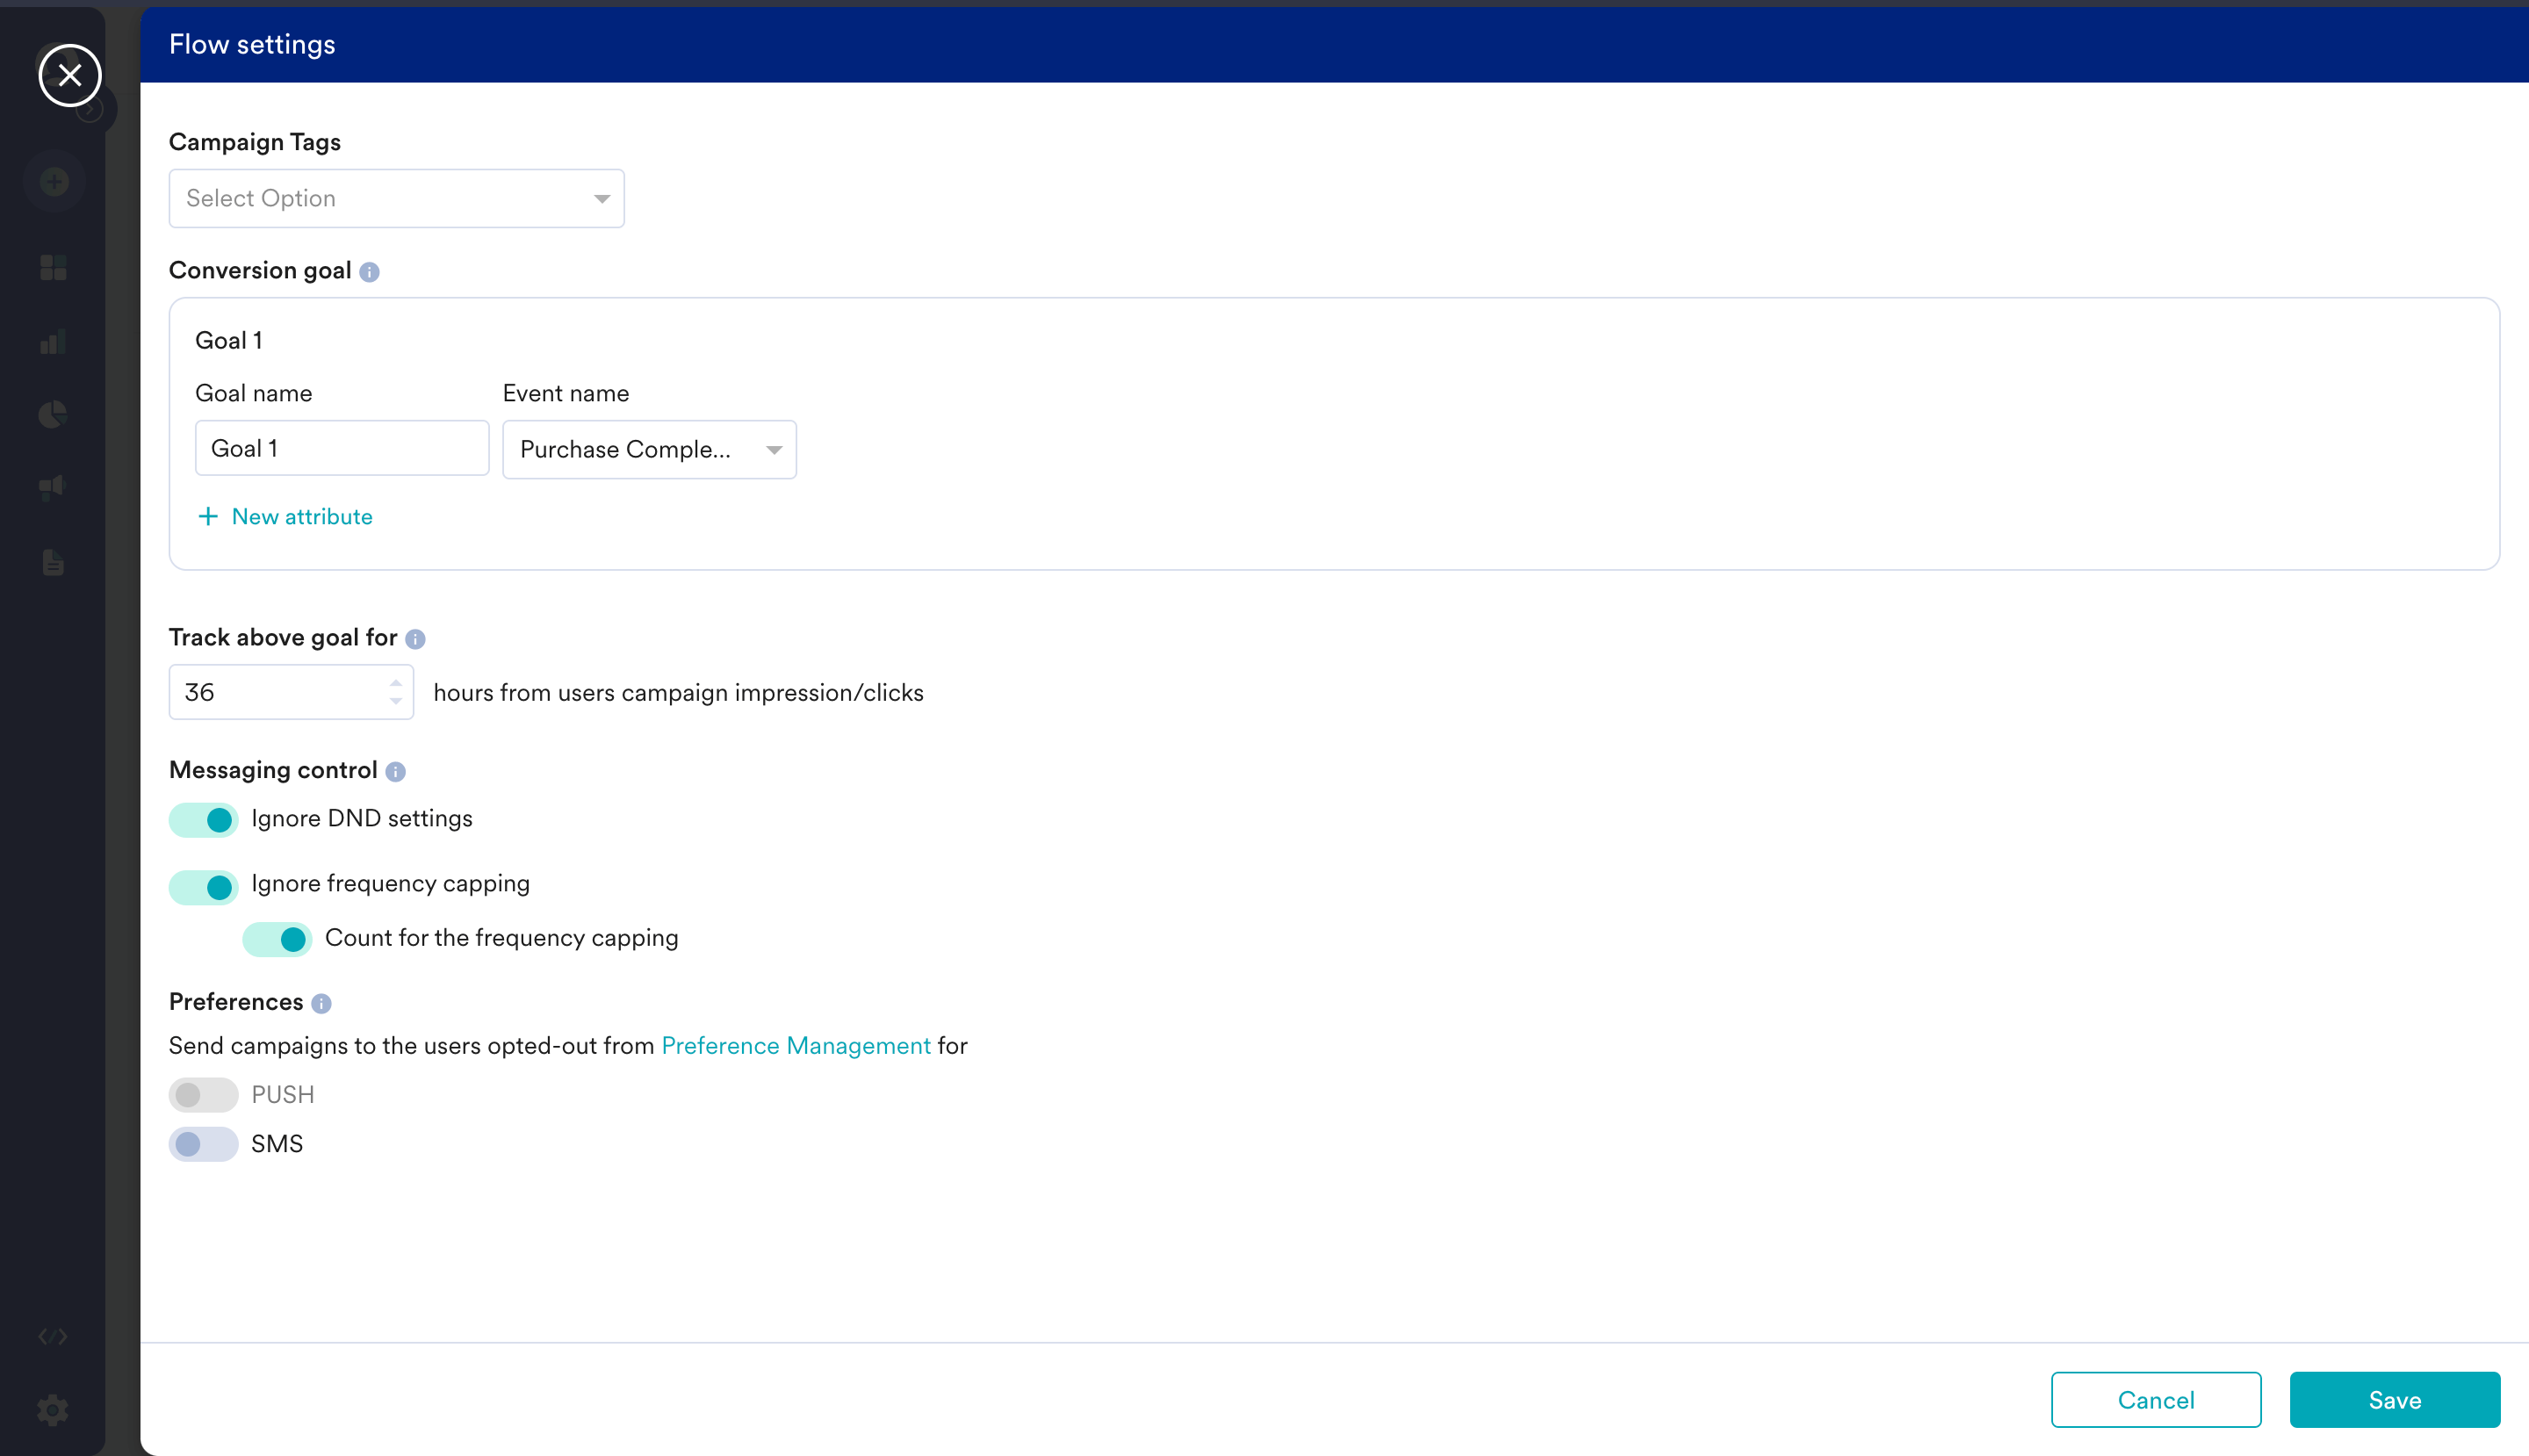
Task: Open the dashboard grid icon in sidebar
Action: [x=53, y=268]
